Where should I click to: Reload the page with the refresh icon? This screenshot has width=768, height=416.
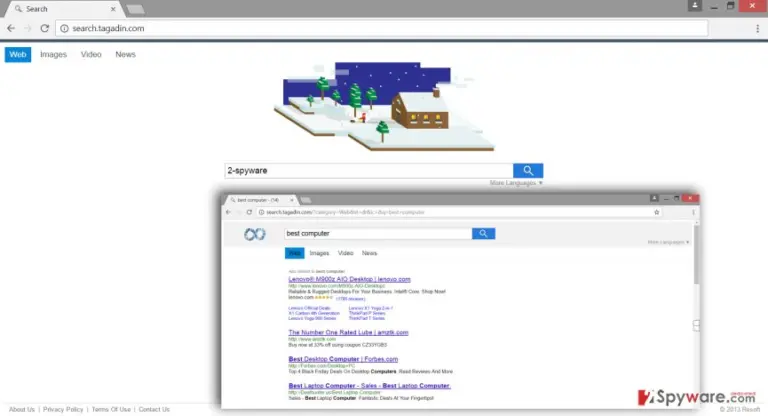click(45, 28)
